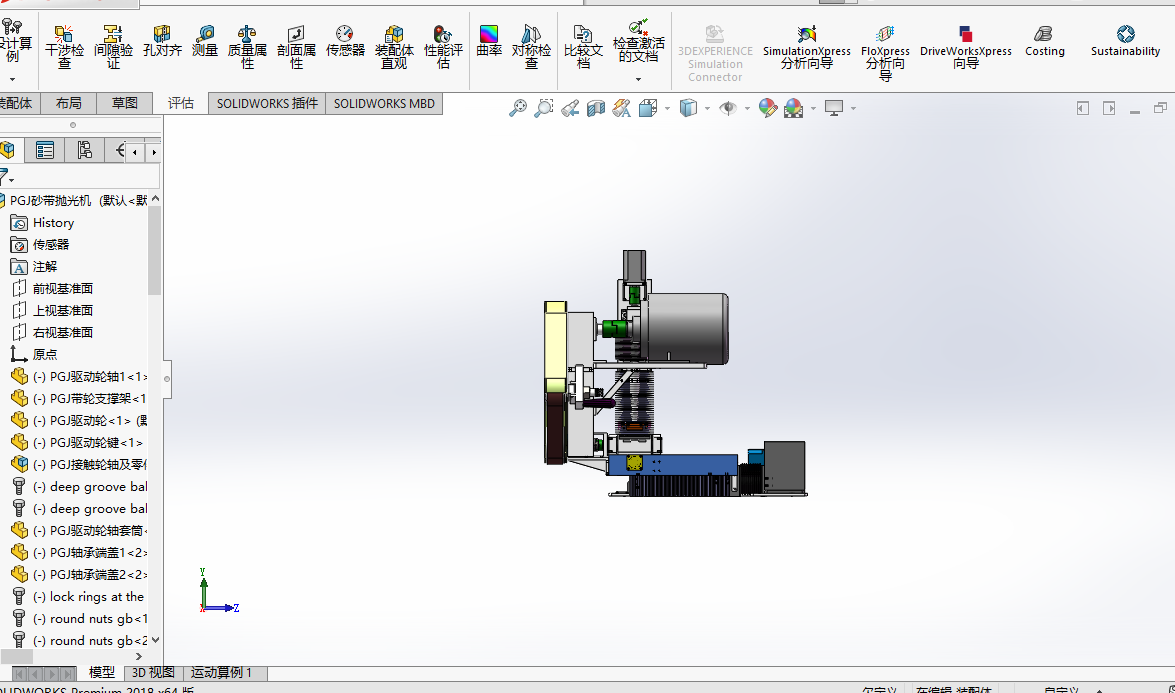The height and width of the screenshot is (693, 1175).
Task: Open Clearance Verification (间隙验证) tool
Action: point(113,46)
